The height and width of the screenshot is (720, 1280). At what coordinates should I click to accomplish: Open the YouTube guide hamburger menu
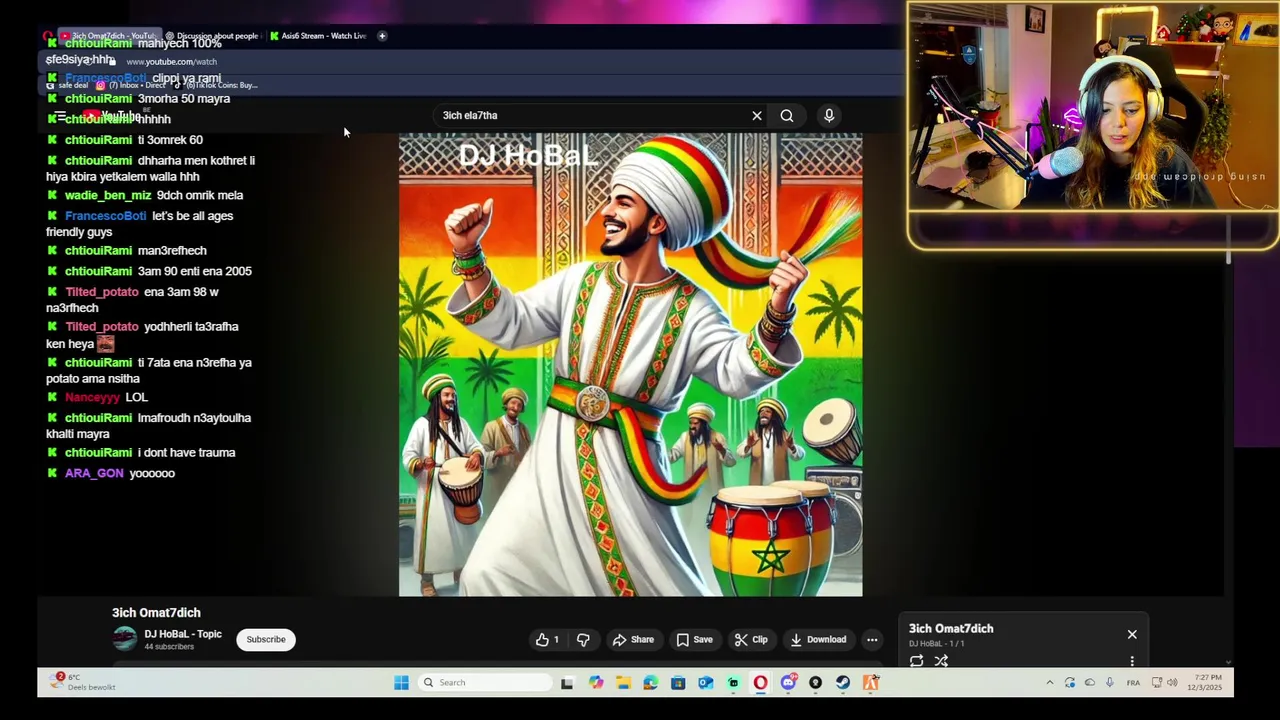point(61,117)
